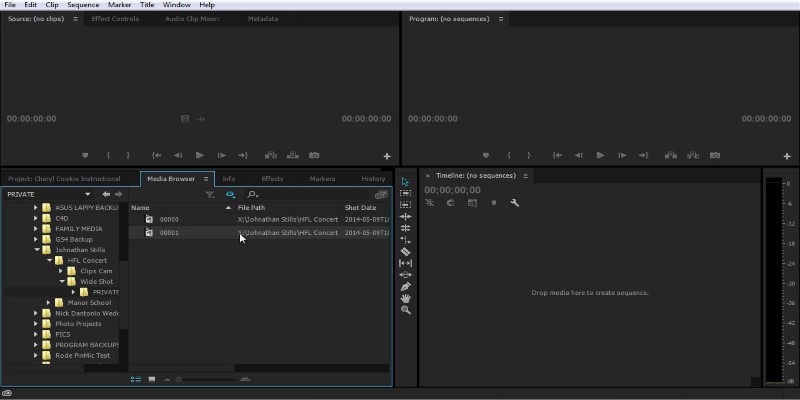The width and height of the screenshot is (800, 400).
Task: Select clip 00000 in Media Browser
Action: [259, 219]
